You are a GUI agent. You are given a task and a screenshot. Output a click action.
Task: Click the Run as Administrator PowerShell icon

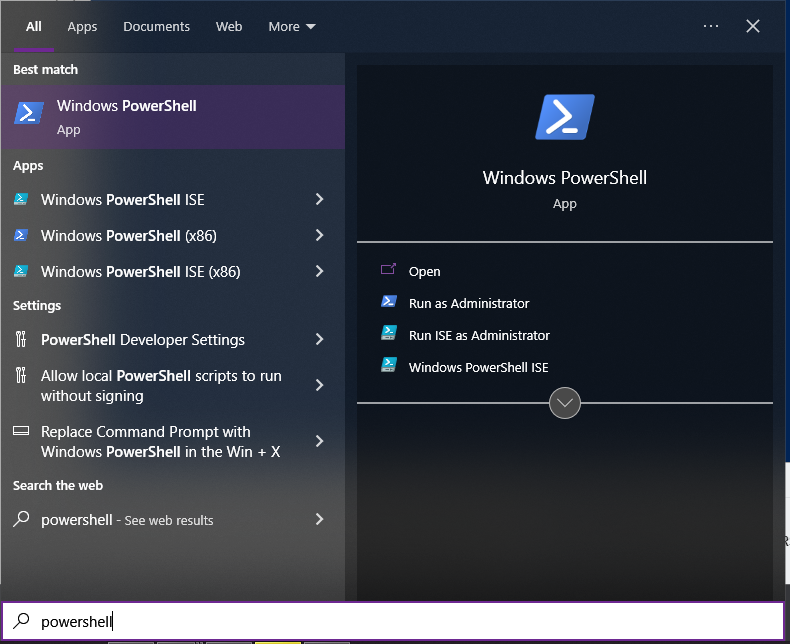pos(388,302)
